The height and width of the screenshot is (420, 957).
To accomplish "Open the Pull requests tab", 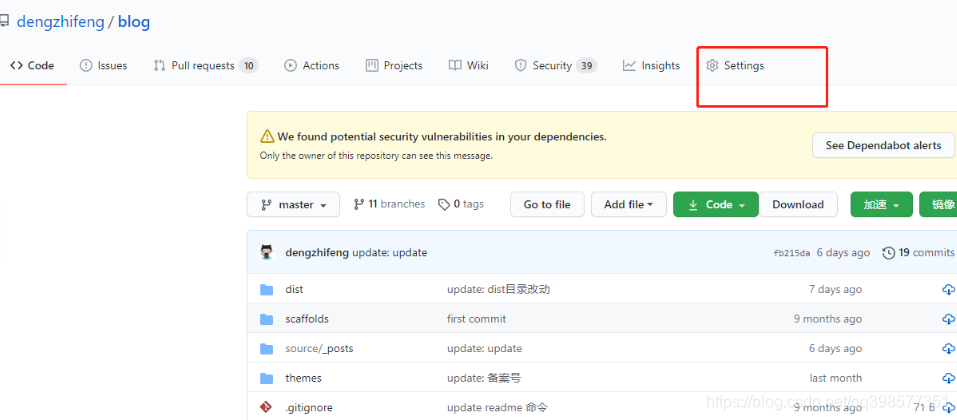I will [x=206, y=65].
